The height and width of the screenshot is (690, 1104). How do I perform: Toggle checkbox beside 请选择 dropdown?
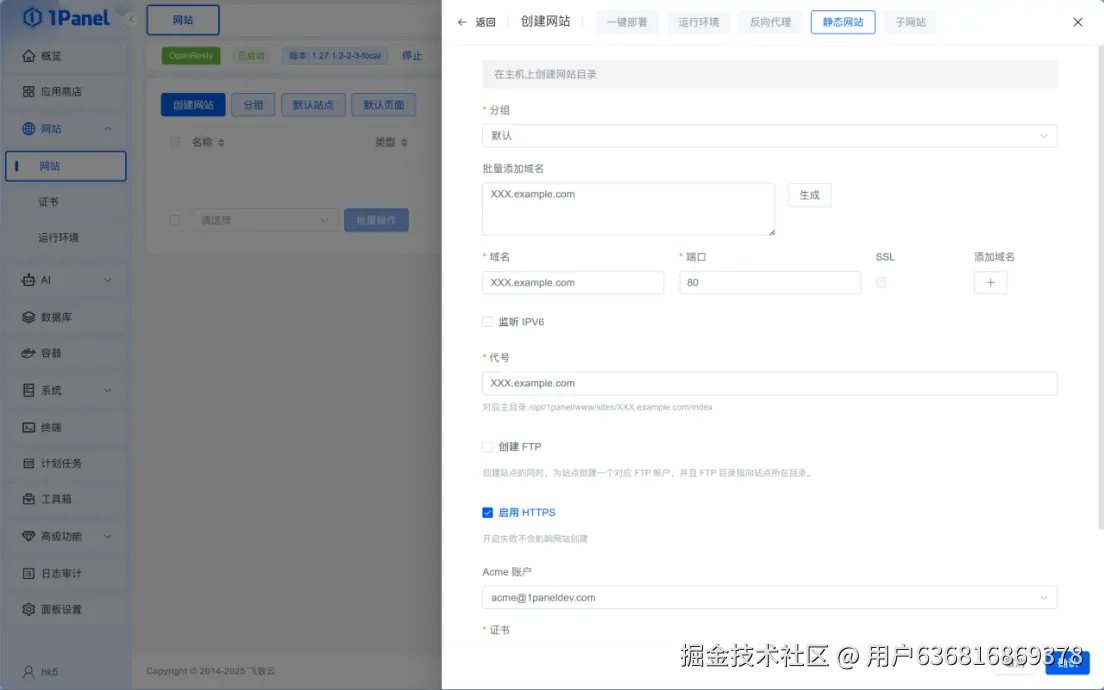click(175, 220)
